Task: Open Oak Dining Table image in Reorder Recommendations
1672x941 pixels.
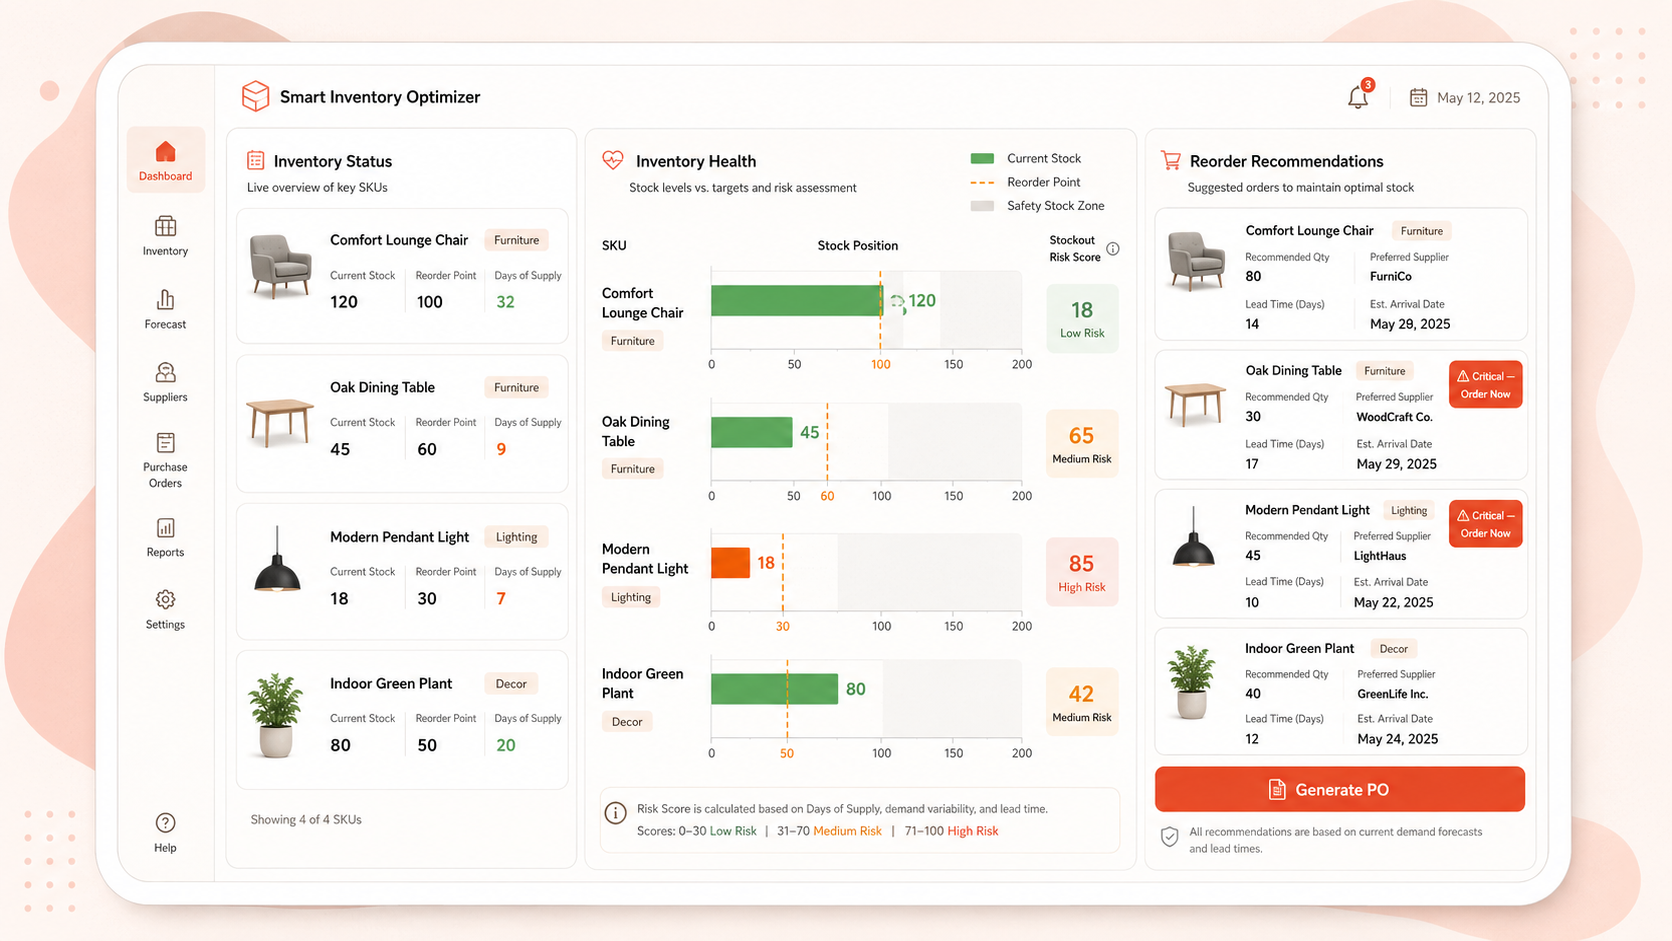Action: (1195, 404)
